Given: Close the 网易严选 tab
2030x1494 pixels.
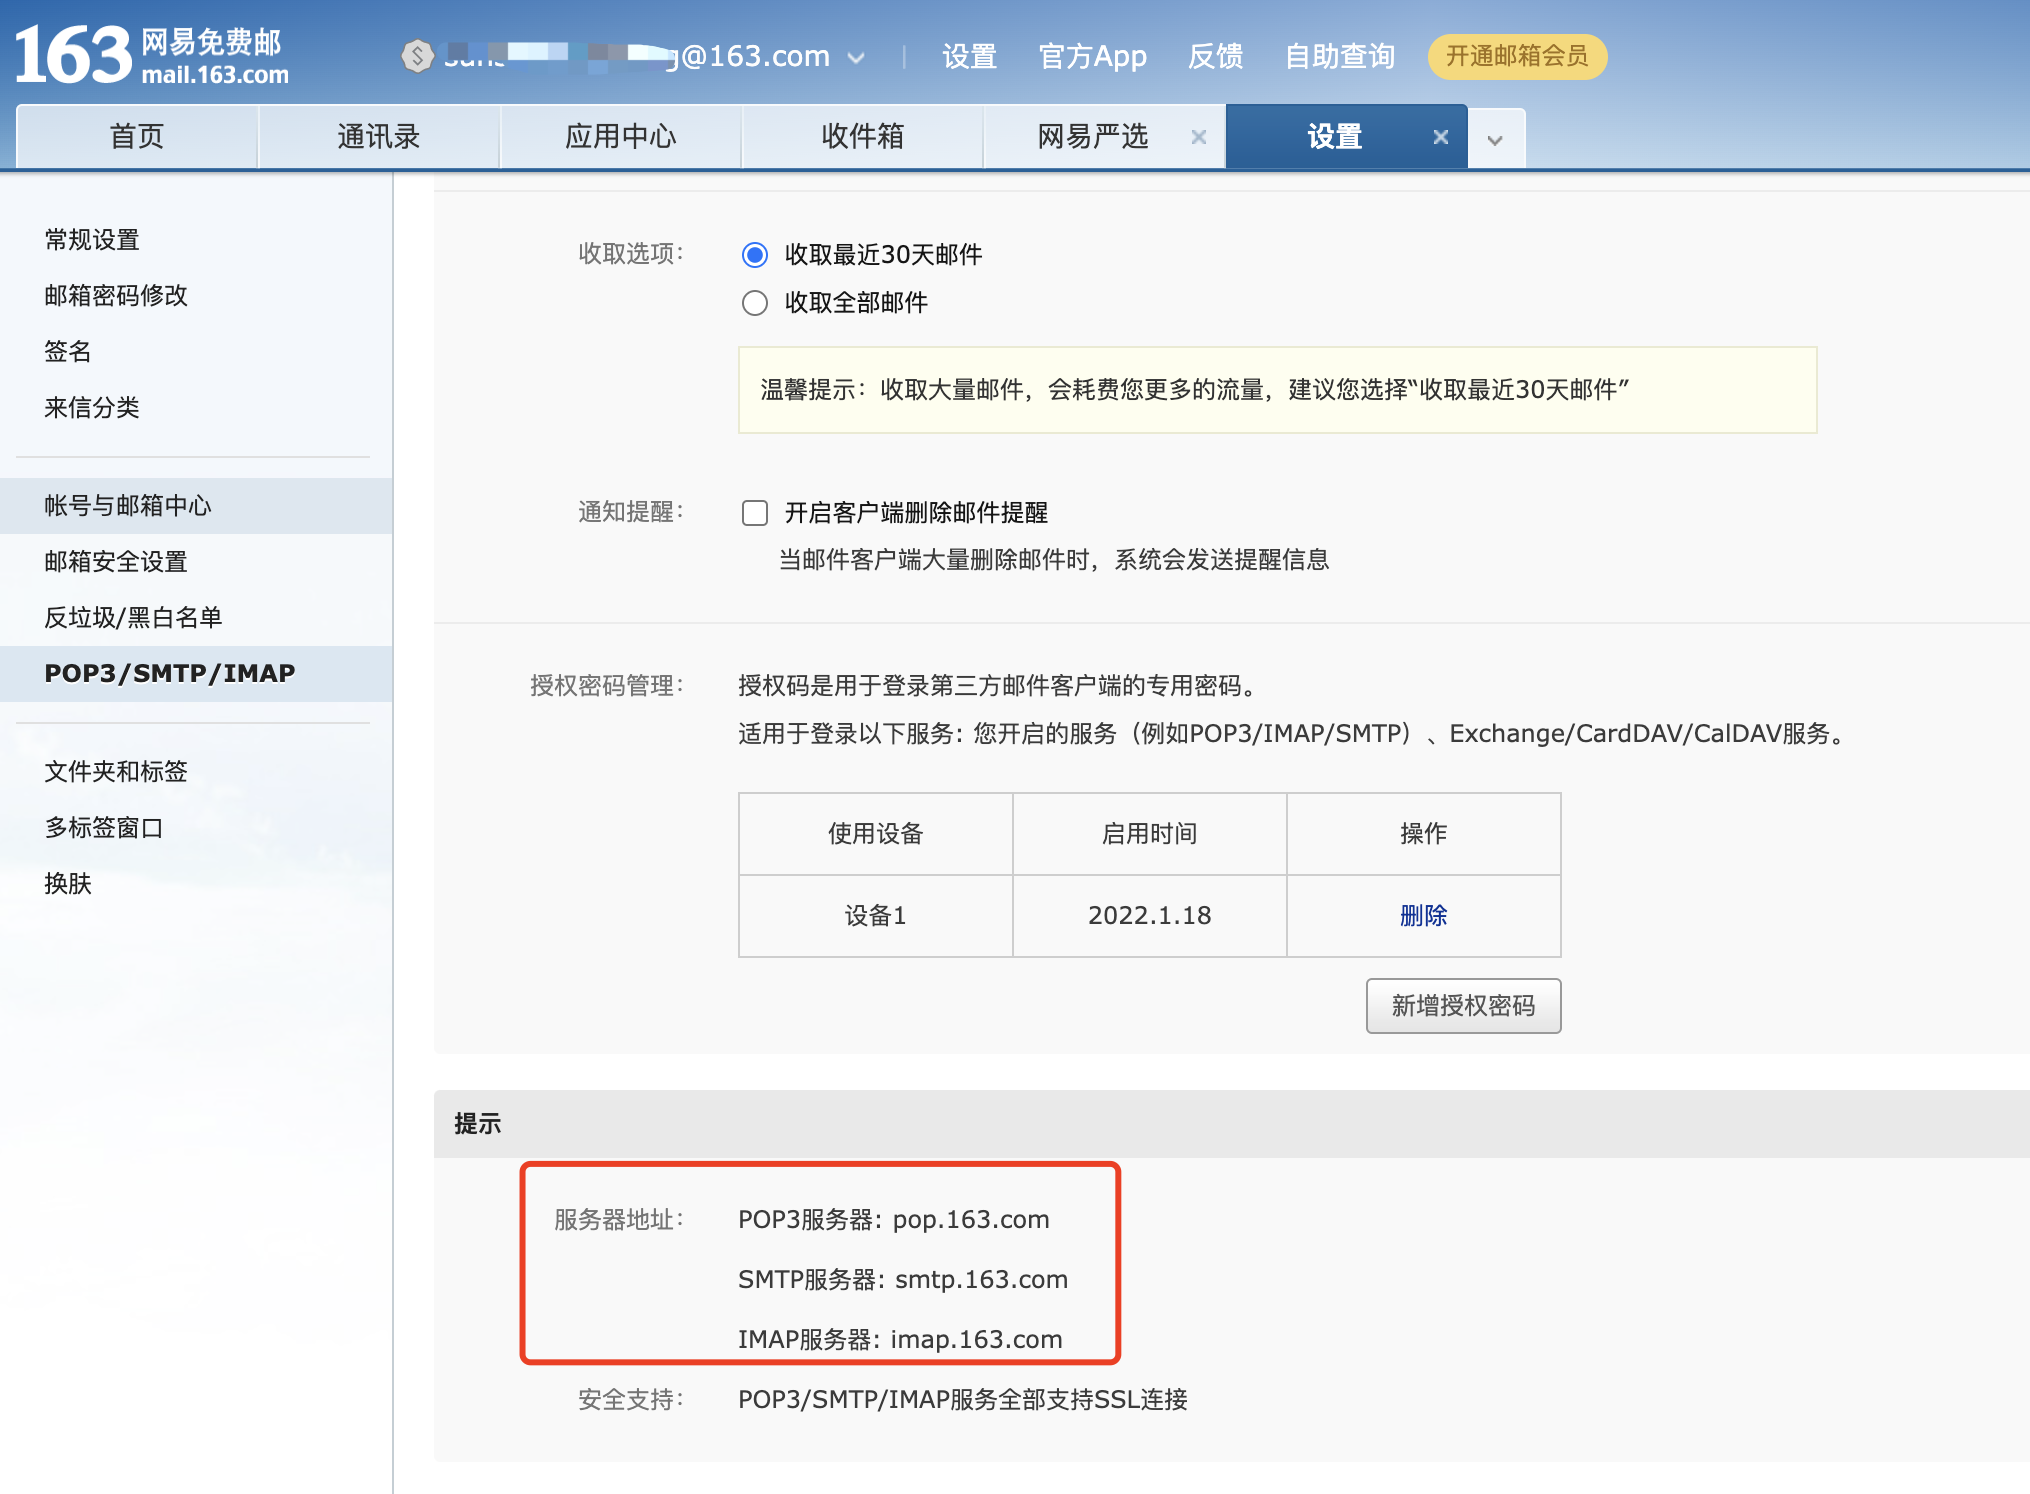Looking at the screenshot, I should (1198, 137).
